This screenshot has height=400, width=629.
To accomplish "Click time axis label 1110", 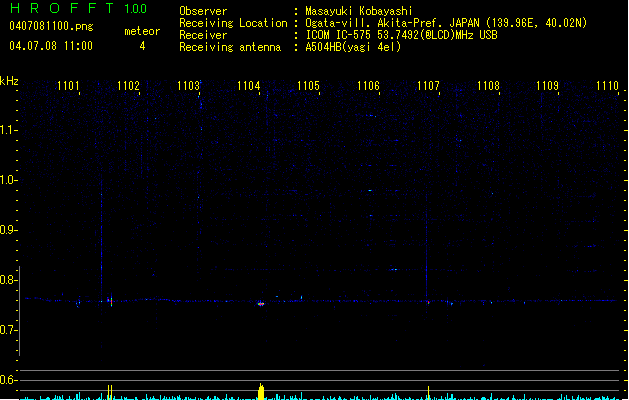I will 607,86.
